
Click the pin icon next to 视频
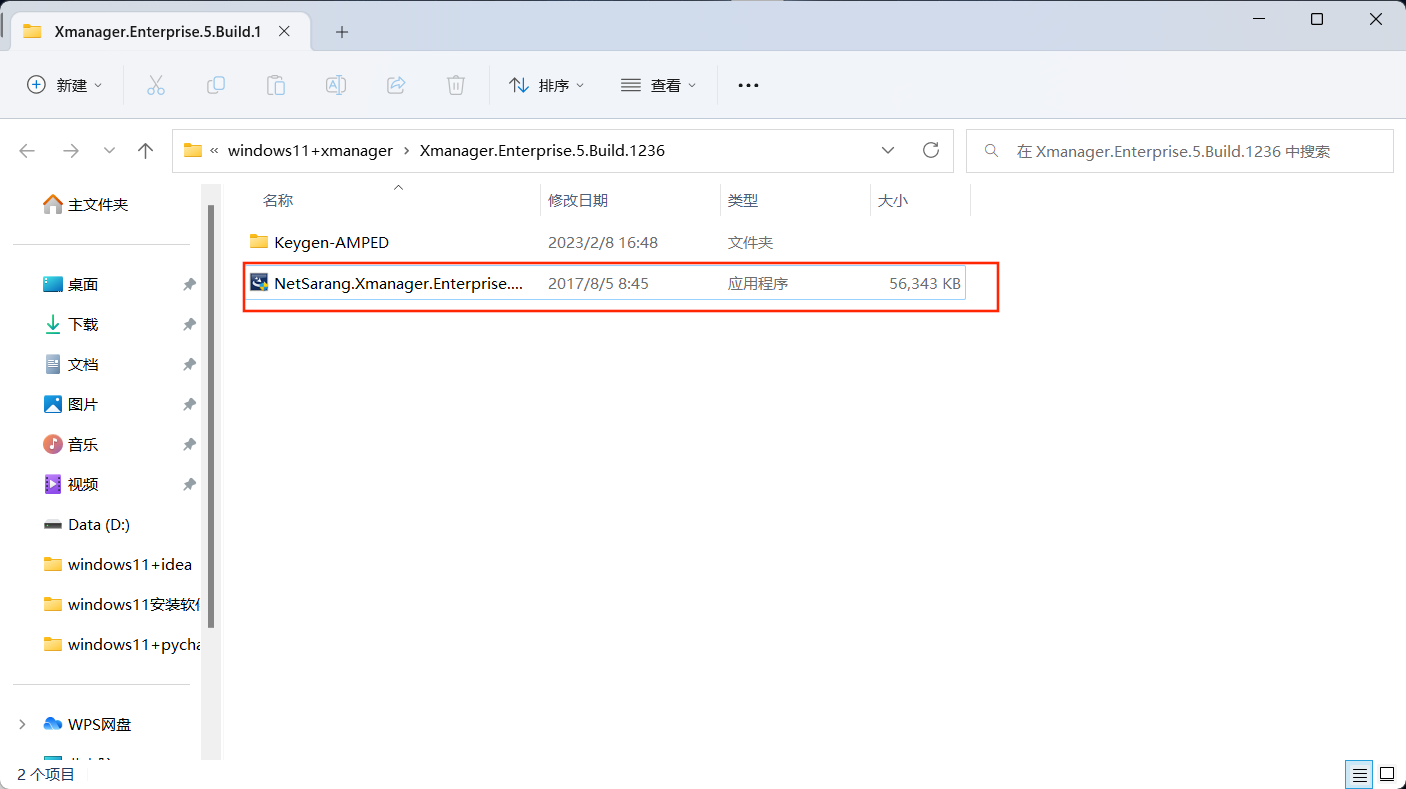point(189,485)
